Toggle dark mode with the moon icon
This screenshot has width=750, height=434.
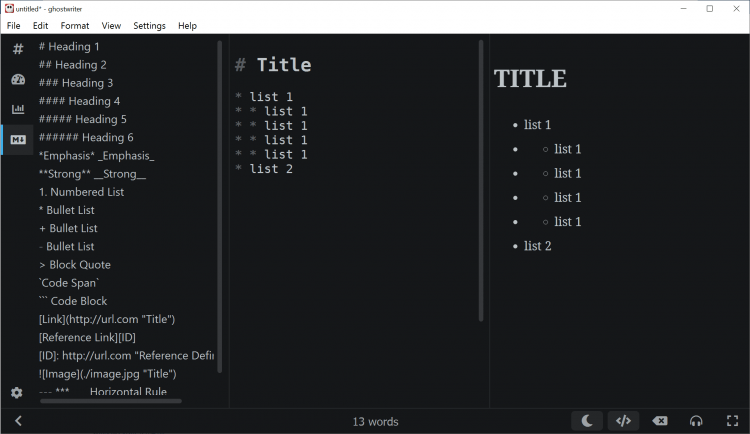click(x=587, y=421)
